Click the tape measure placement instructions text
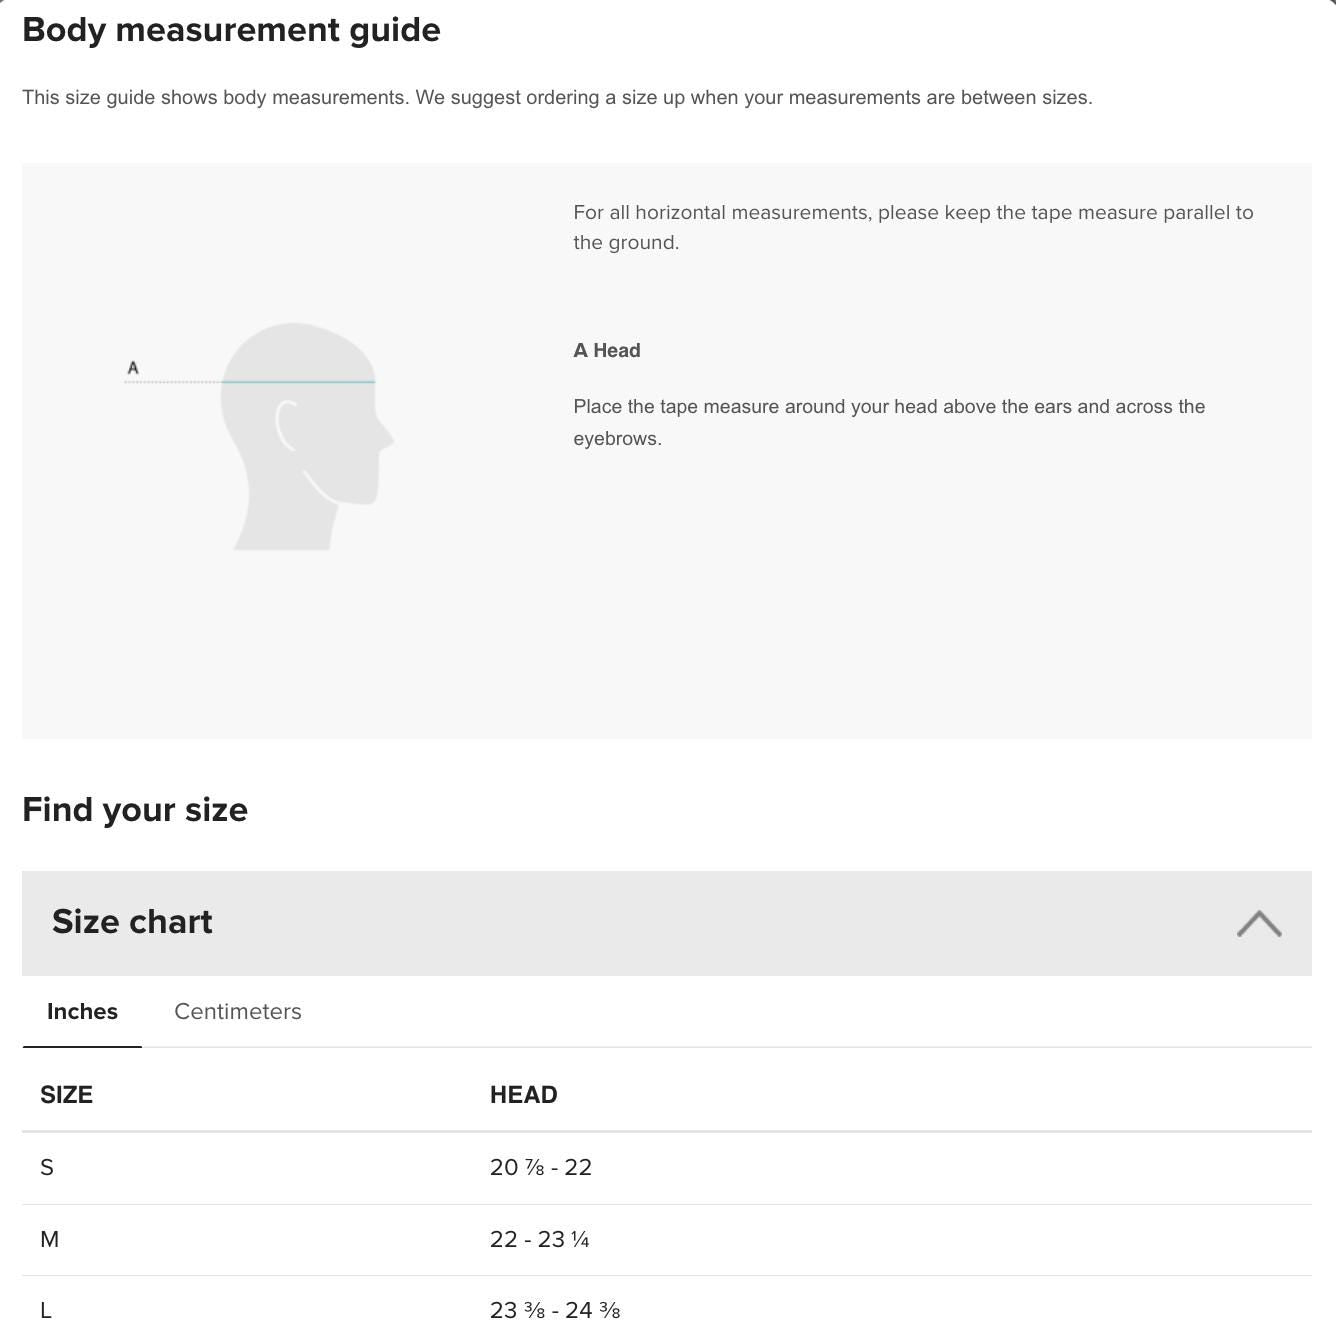This screenshot has height=1334, width=1336. (x=888, y=422)
